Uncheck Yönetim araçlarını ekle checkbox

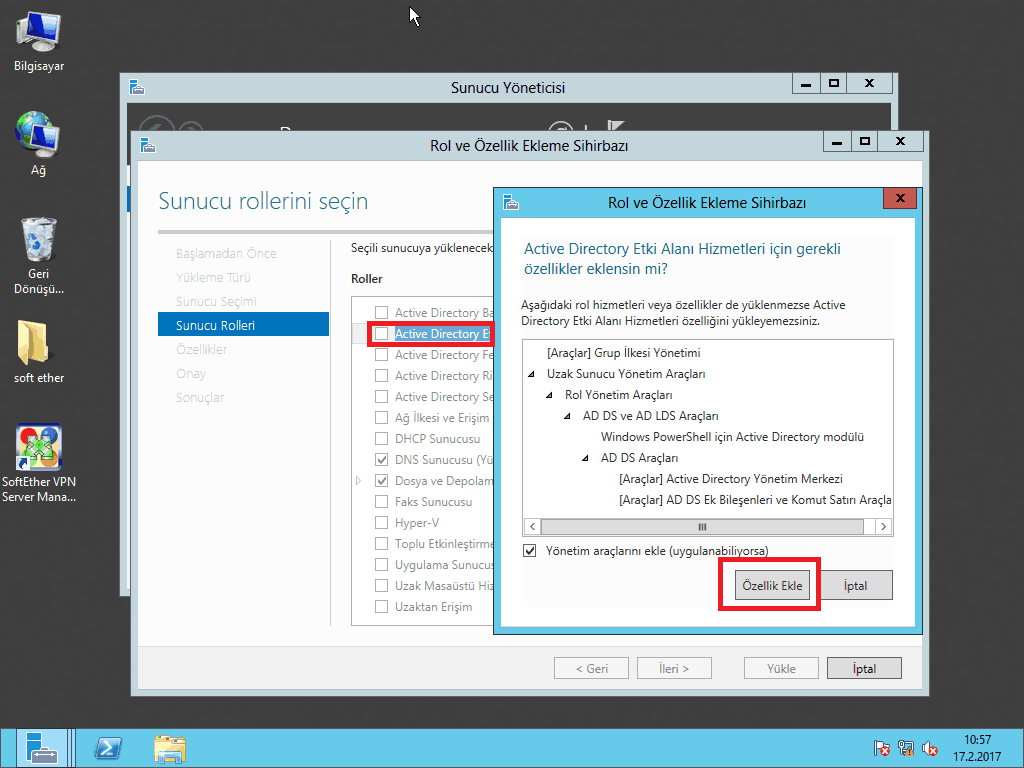(530, 551)
